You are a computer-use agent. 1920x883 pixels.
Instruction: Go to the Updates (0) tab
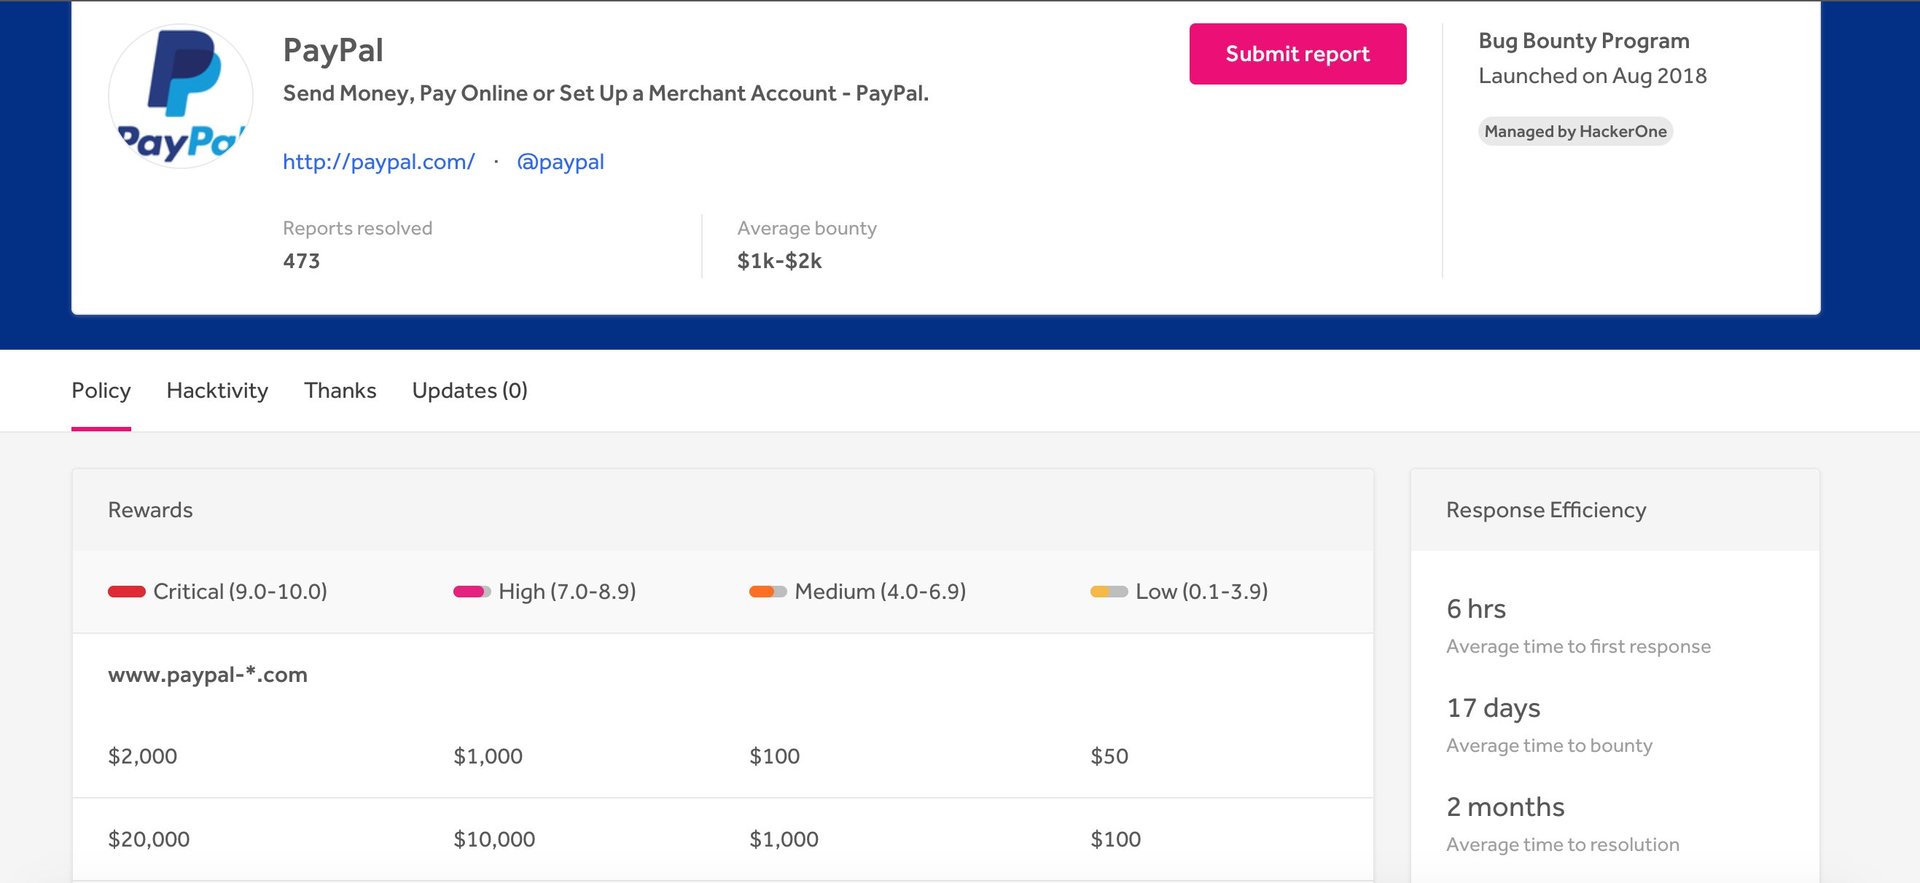(470, 391)
